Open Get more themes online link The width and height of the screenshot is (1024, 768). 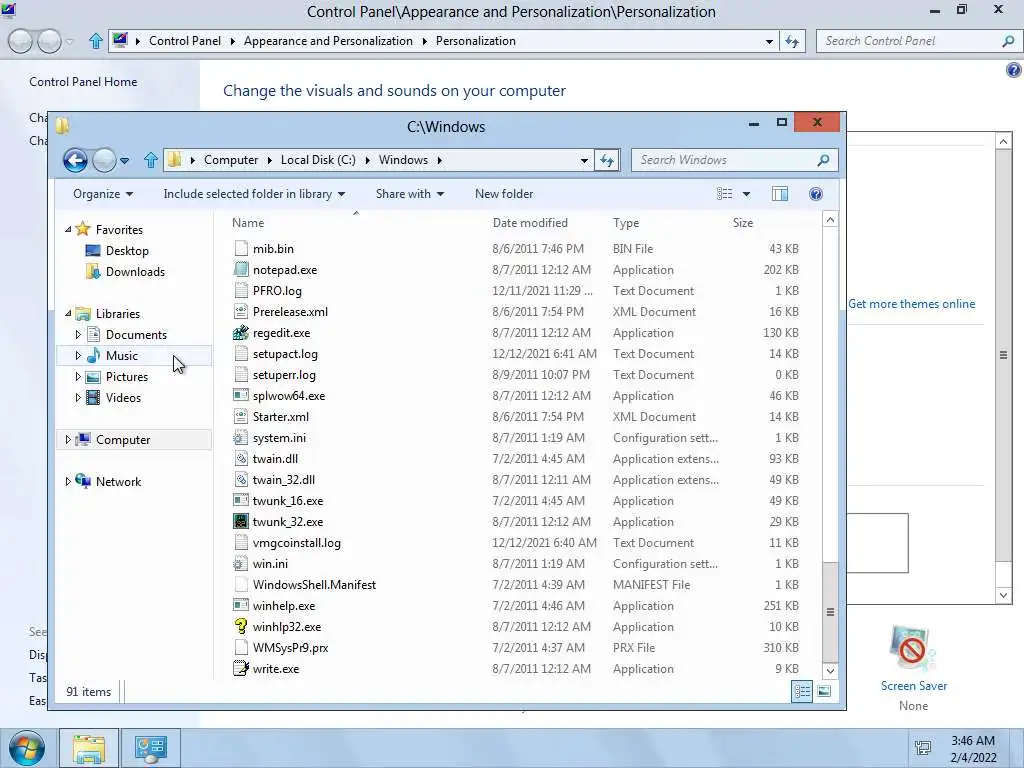coord(912,304)
